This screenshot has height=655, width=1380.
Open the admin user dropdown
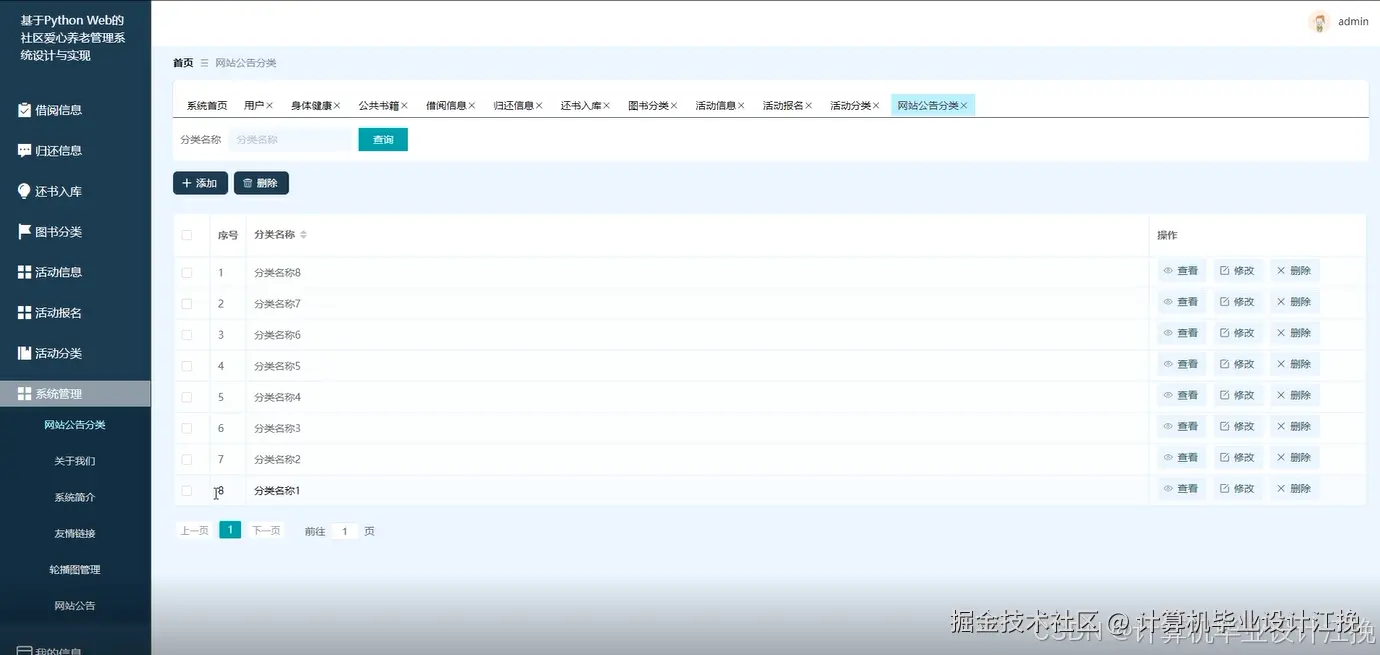(x=1353, y=22)
